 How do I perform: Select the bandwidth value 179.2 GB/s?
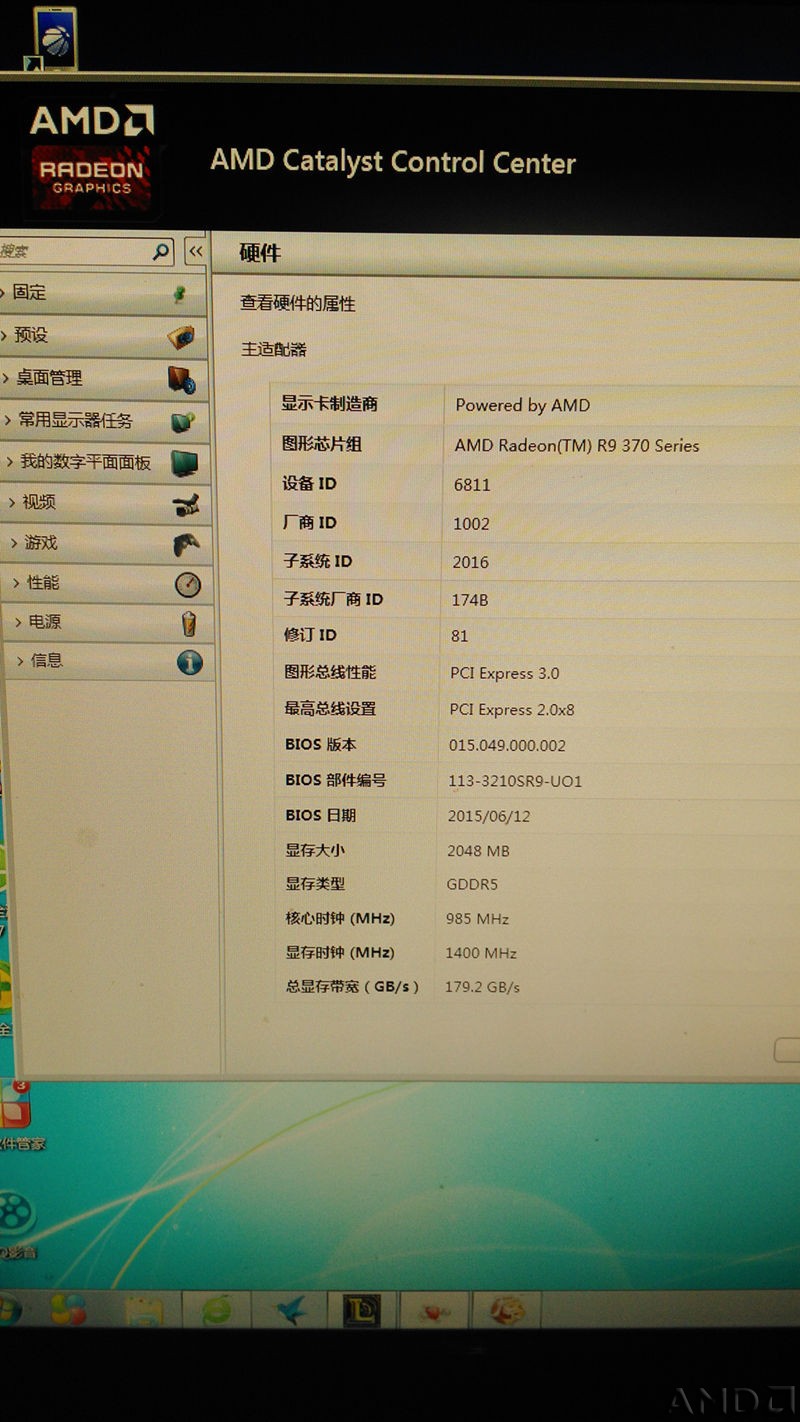482,987
